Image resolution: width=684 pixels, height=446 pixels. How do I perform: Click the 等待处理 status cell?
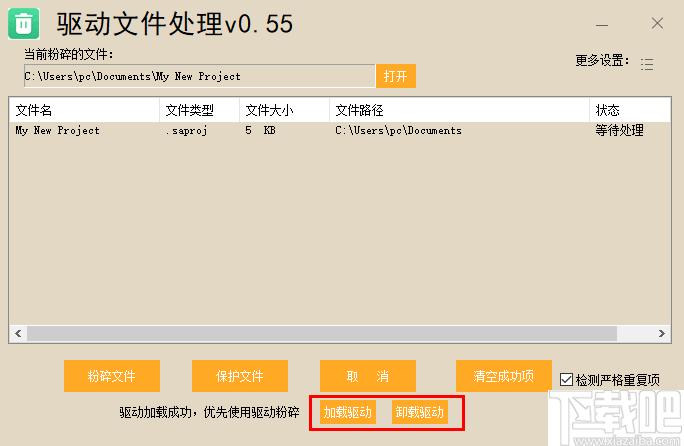click(x=619, y=130)
